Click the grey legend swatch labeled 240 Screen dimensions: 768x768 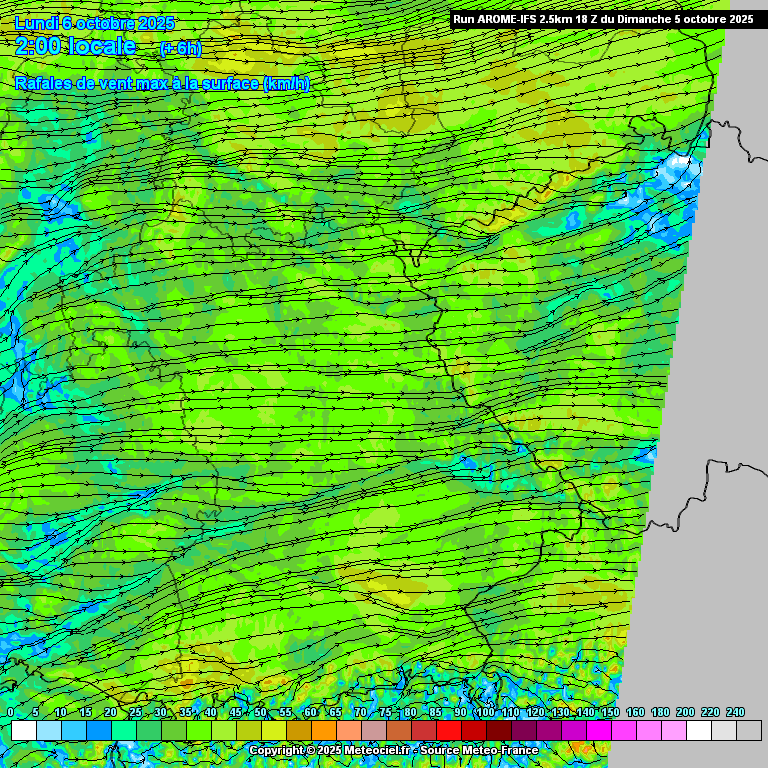(748, 731)
